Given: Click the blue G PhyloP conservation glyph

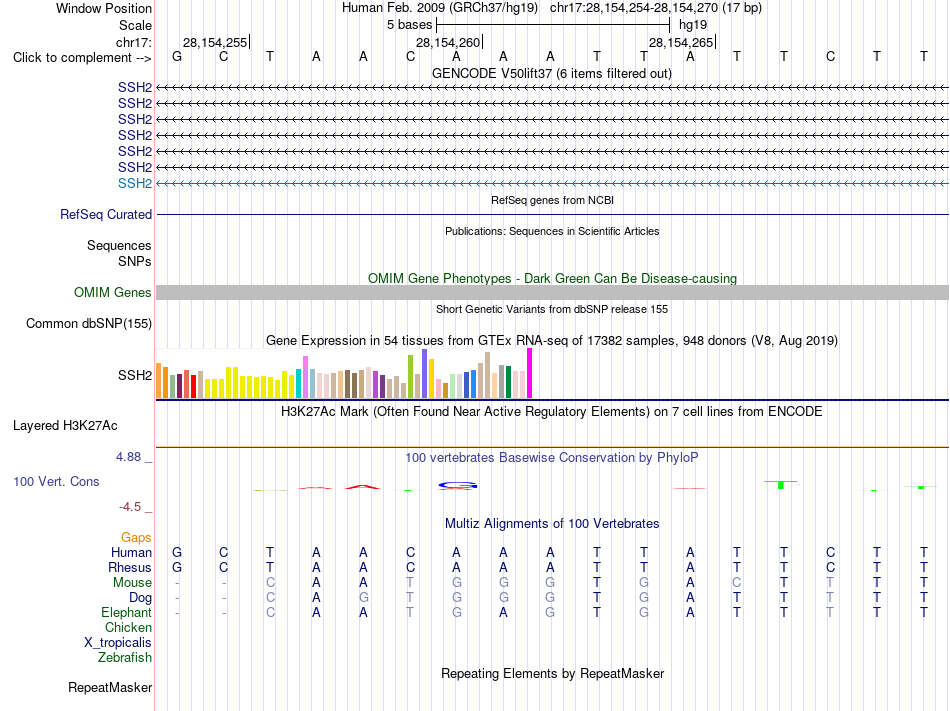Looking at the screenshot, I should (457, 485).
